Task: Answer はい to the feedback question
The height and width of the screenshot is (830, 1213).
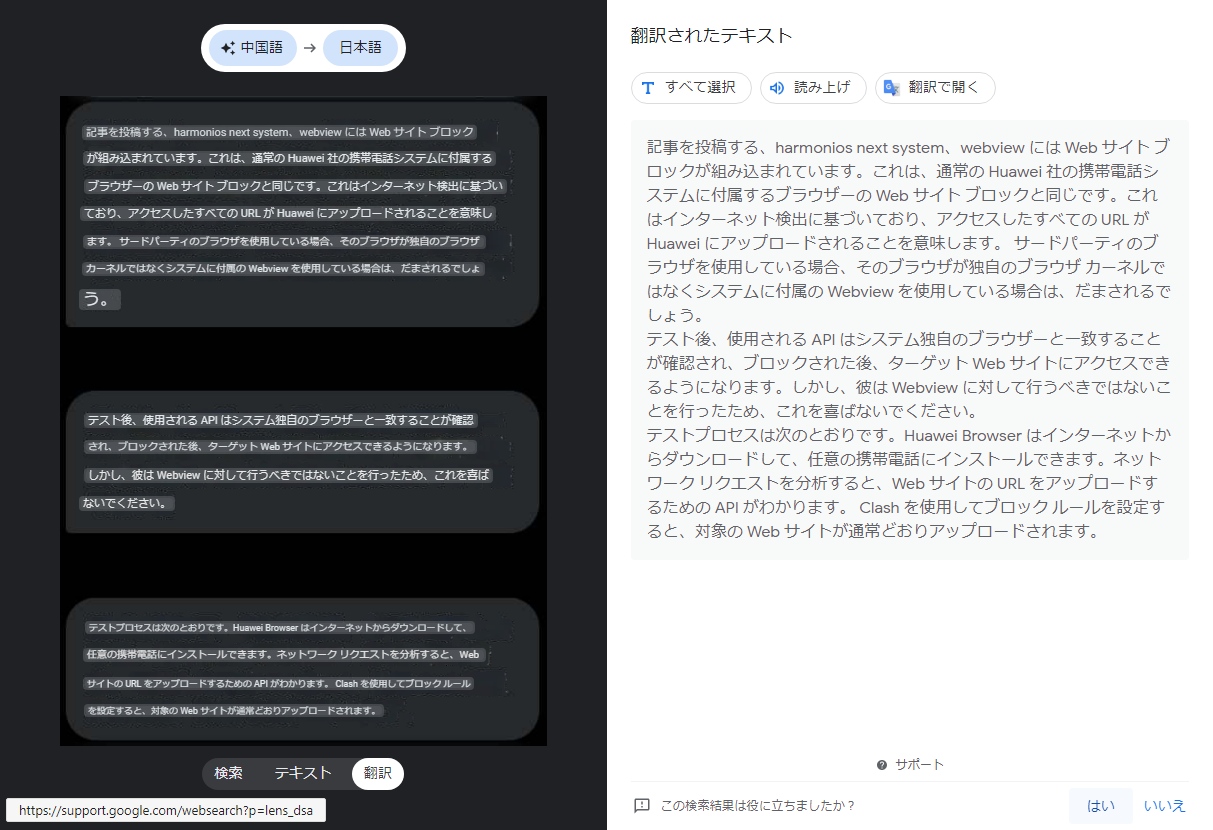Action: tap(1101, 806)
